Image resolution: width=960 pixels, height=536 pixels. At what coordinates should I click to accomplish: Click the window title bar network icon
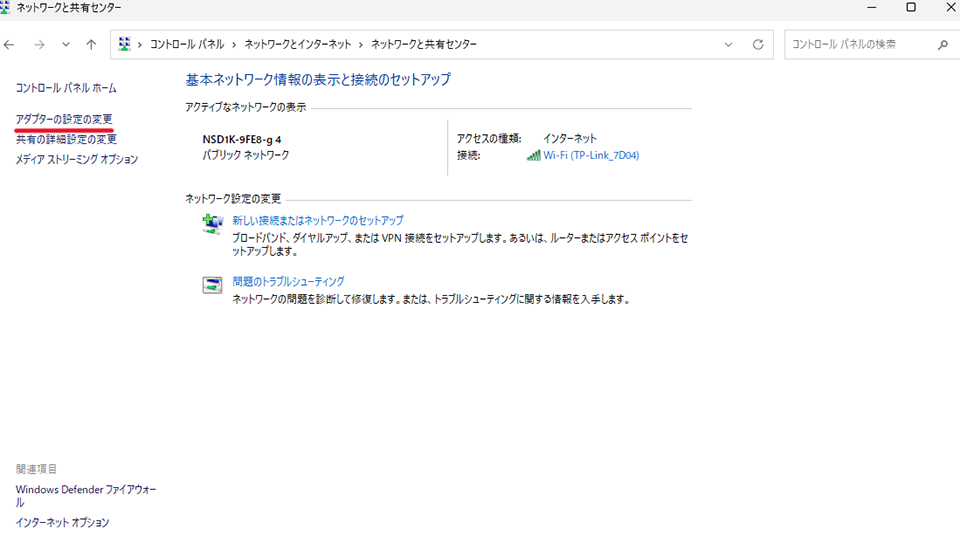[5, 7]
